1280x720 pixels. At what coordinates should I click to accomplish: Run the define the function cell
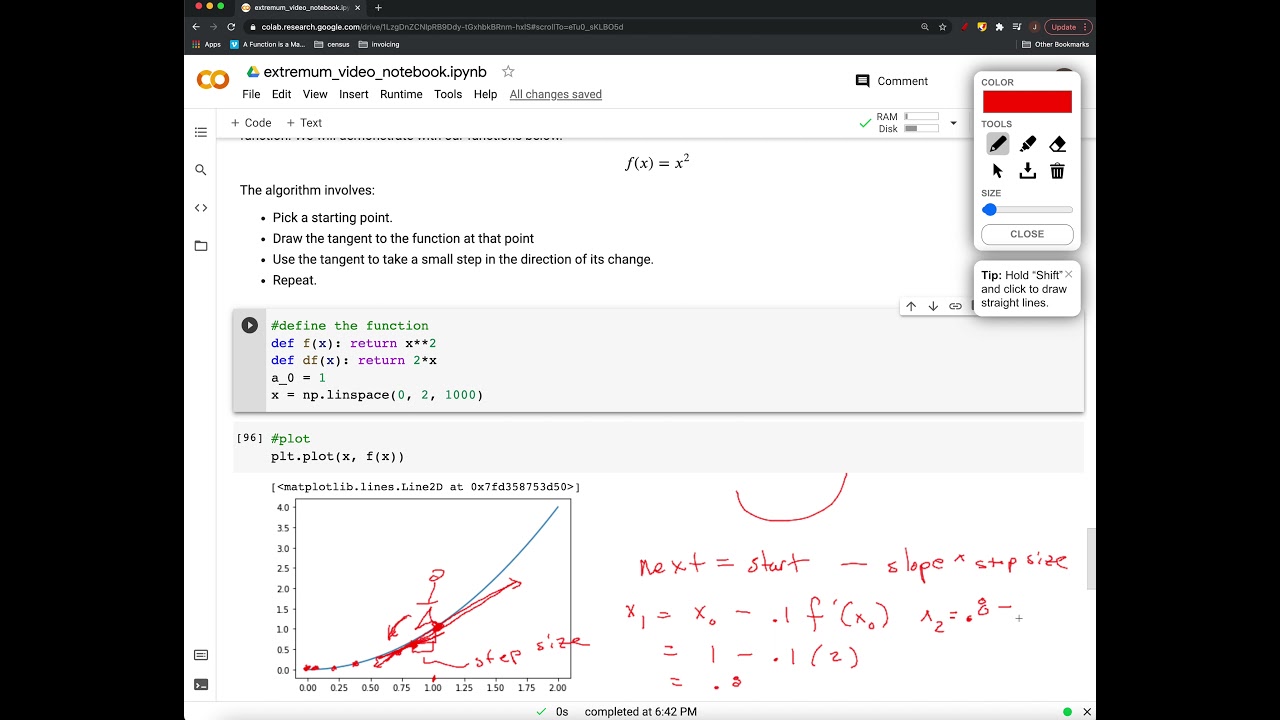[250, 325]
